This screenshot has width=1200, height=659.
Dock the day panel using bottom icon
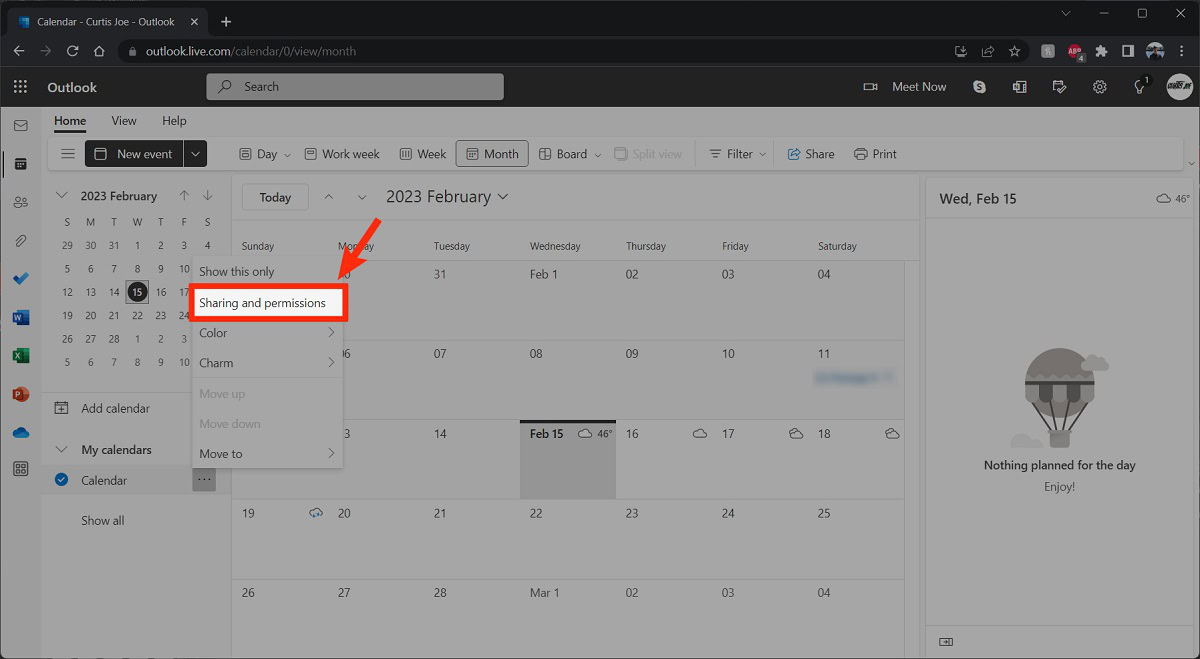[x=946, y=641]
